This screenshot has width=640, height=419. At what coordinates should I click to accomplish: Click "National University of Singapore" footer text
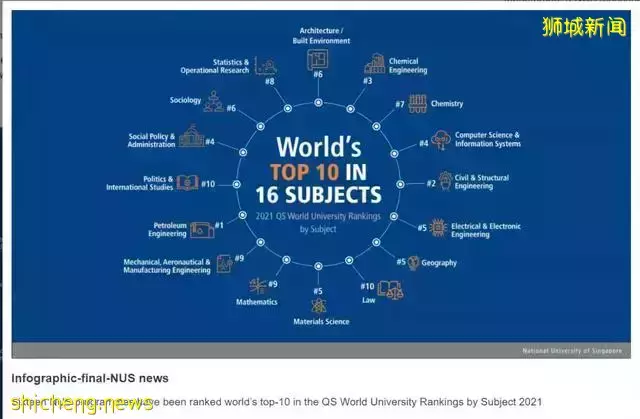click(x=572, y=351)
